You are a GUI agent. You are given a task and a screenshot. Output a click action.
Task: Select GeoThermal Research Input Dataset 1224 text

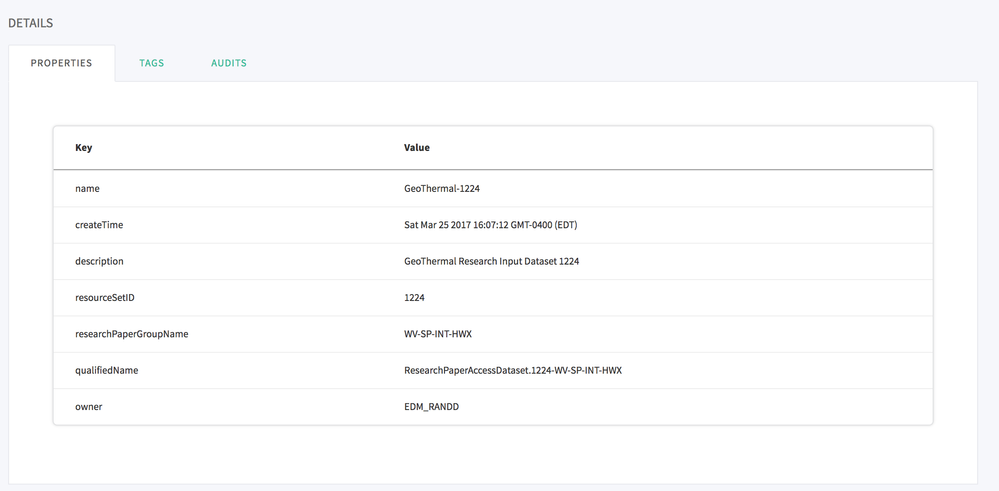[x=491, y=261]
